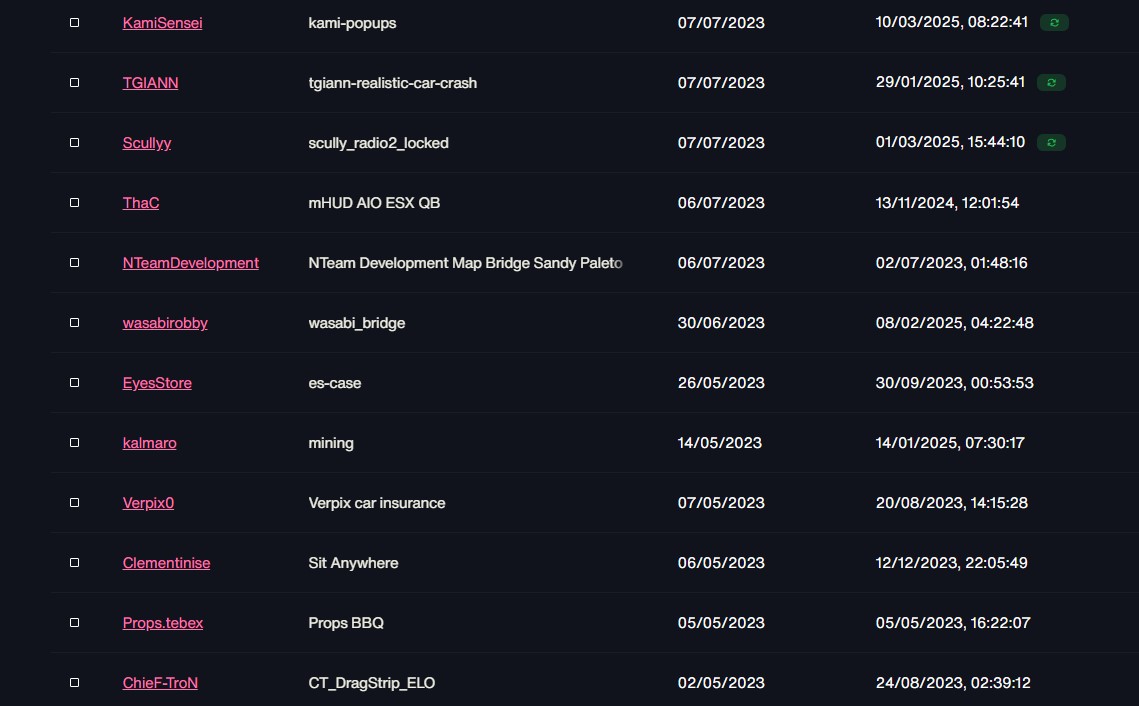Click the tgiann-realistic-car-crash resource name
This screenshot has height=706, width=1139.
[x=393, y=83]
